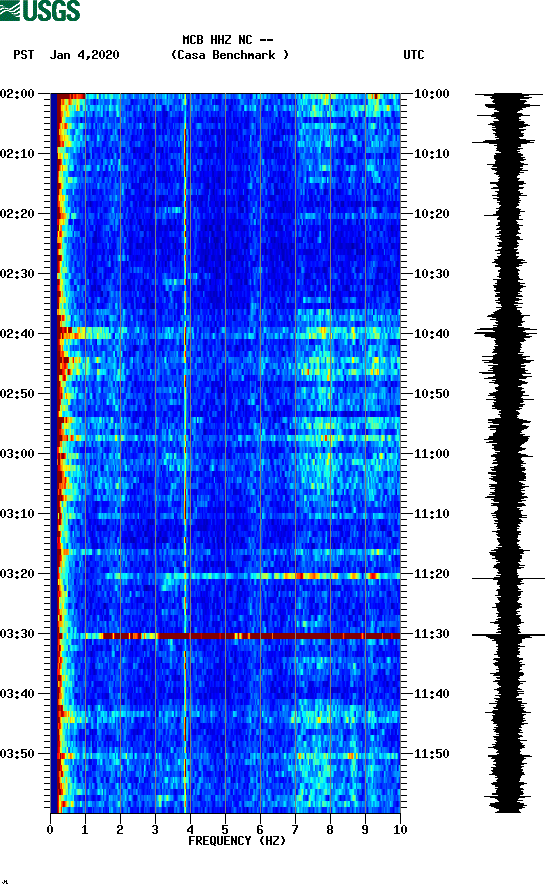Viewport: 552px width, 893px height.
Task: Click the bright horizontal band at 03:20
Action: coord(252,576)
